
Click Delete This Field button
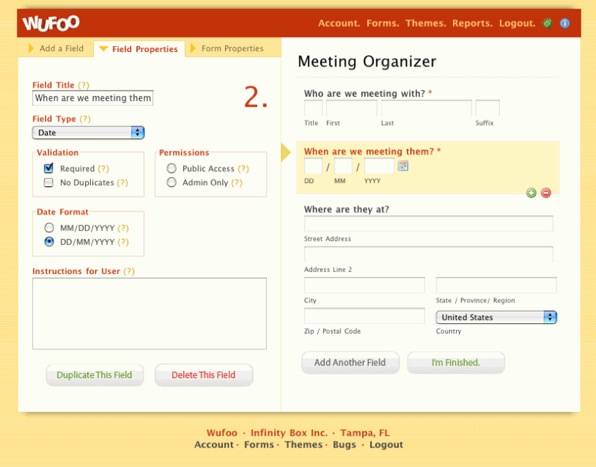[x=204, y=375]
